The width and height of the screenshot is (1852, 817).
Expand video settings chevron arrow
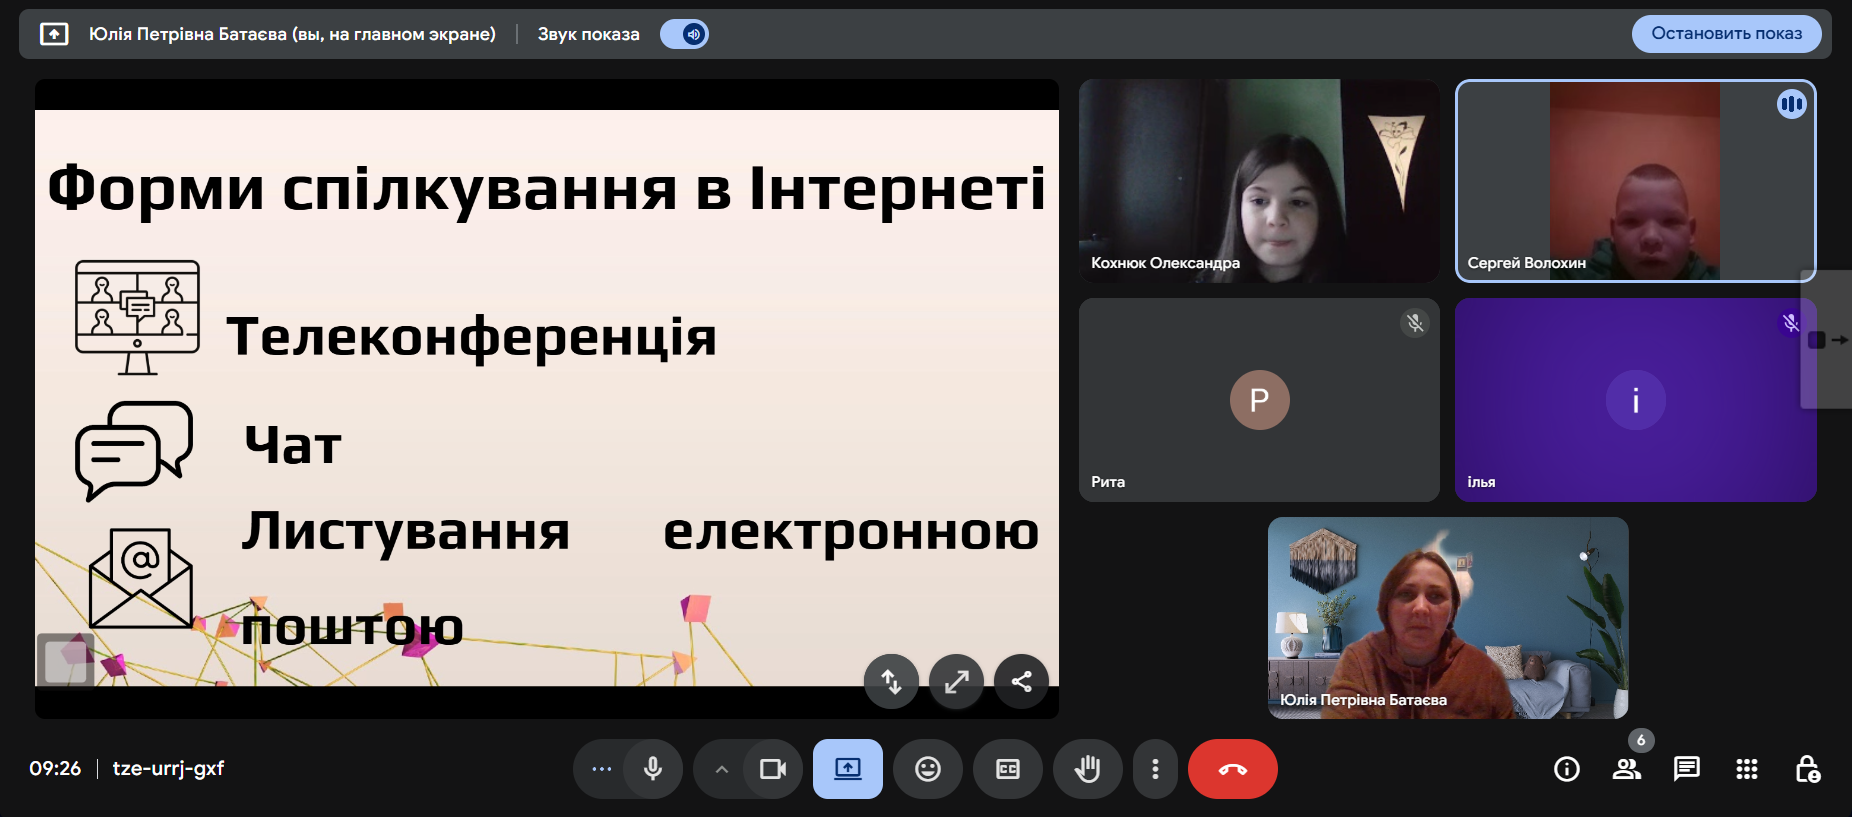pyautogui.click(x=721, y=769)
